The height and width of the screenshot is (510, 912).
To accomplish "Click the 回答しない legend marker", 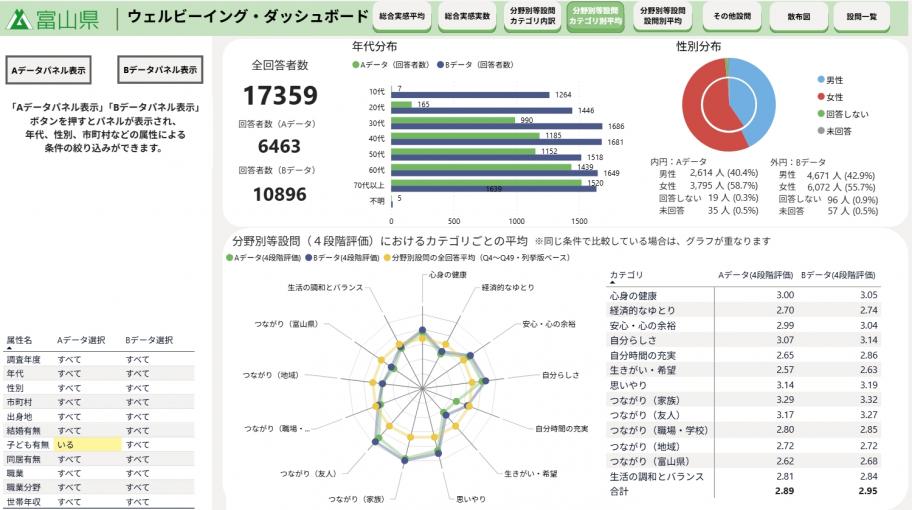I will (x=821, y=113).
